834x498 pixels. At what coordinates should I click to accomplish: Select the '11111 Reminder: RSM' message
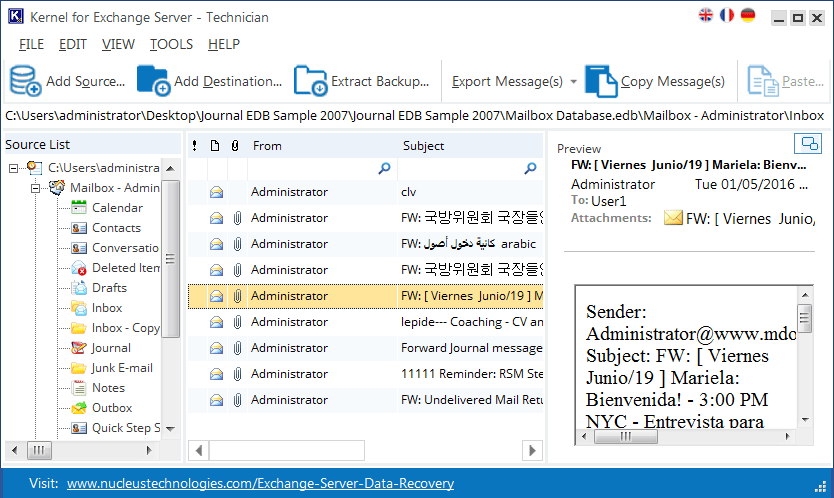coord(366,374)
